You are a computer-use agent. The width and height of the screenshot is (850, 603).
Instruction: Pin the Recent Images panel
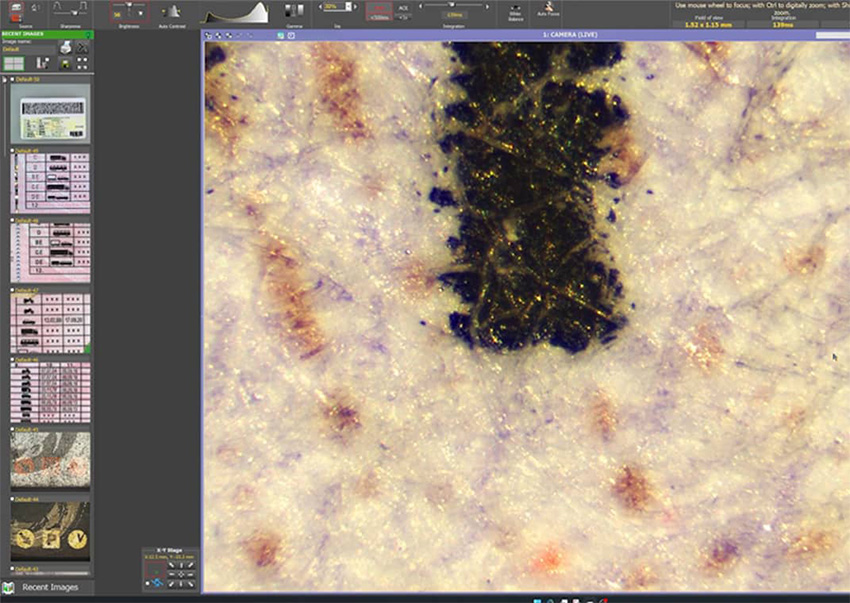coord(88,34)
